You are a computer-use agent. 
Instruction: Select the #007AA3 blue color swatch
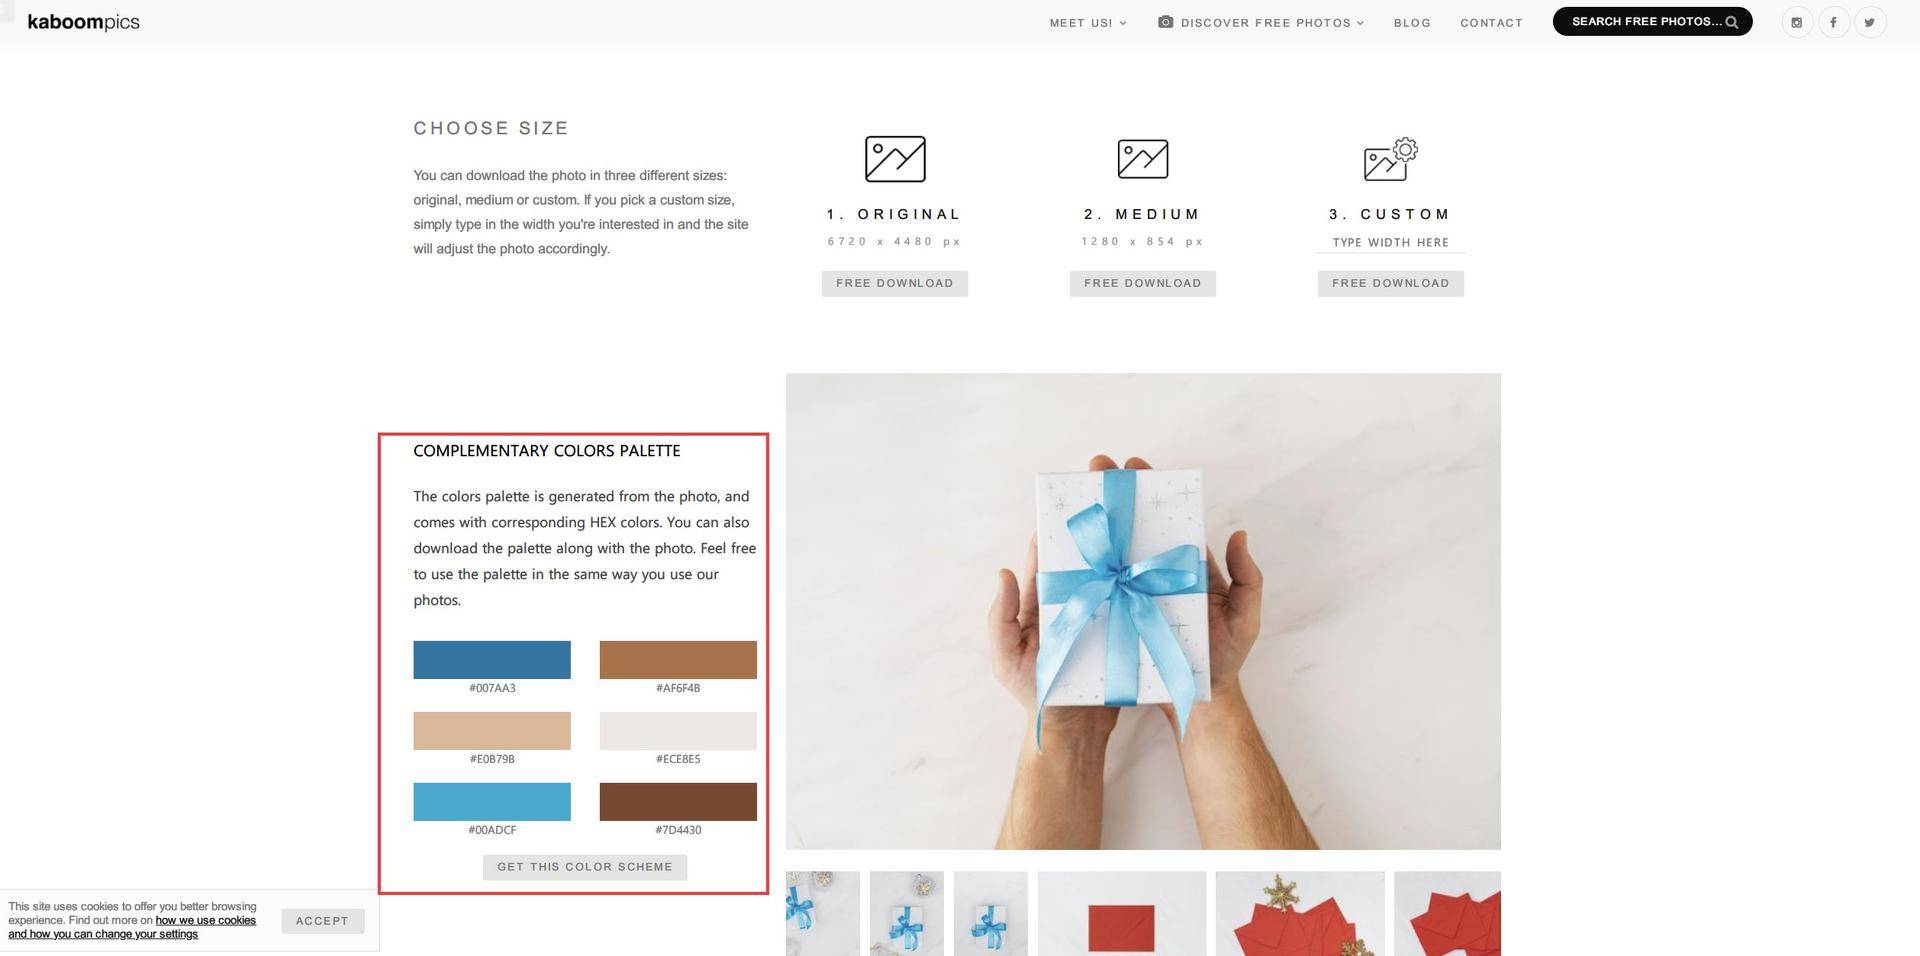(x=492, y=660)
